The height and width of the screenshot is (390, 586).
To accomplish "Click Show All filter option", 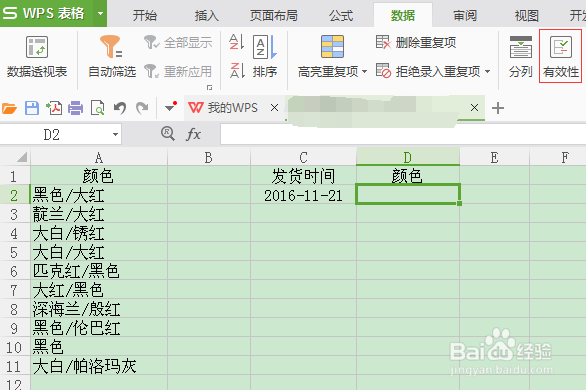I will coord(178,43).
